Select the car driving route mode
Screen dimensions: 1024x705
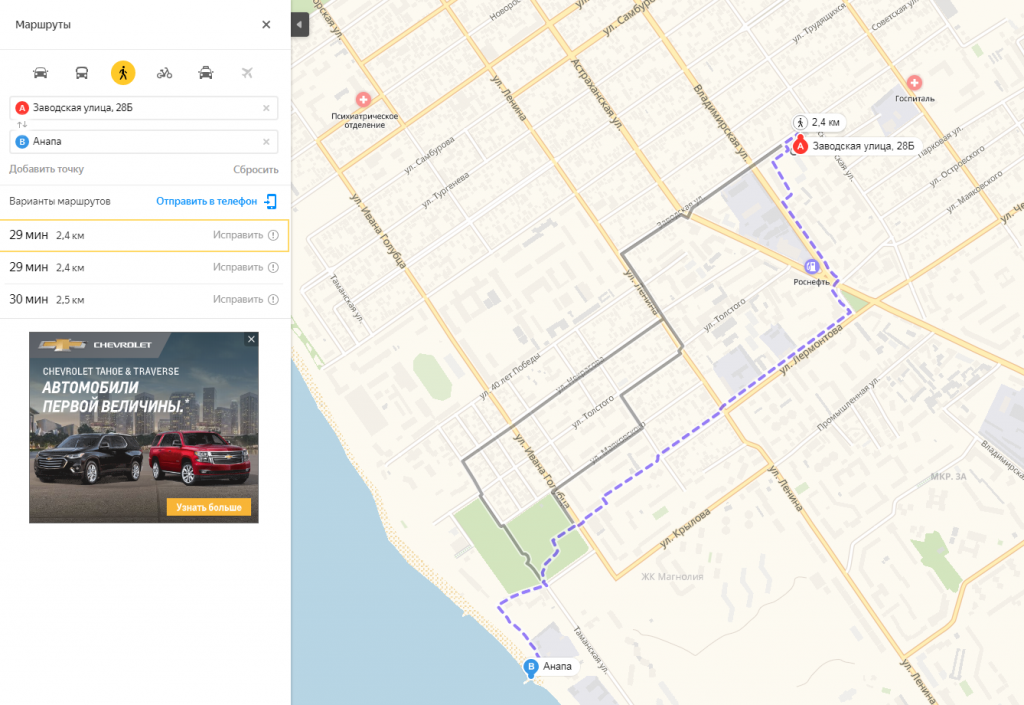pyautogui.click(x=40, y=72)
